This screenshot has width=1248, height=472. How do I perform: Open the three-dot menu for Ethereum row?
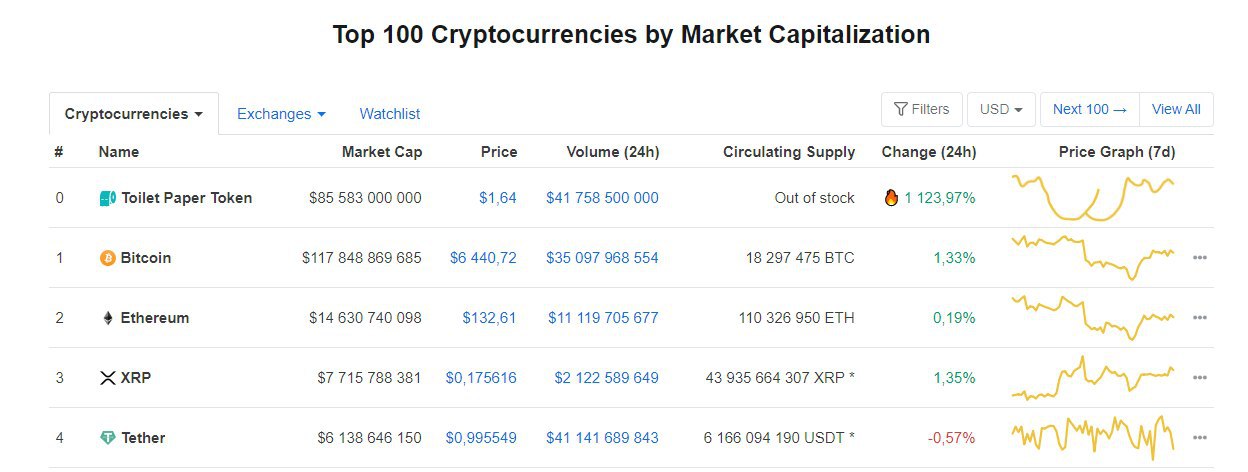(1200, 318)
